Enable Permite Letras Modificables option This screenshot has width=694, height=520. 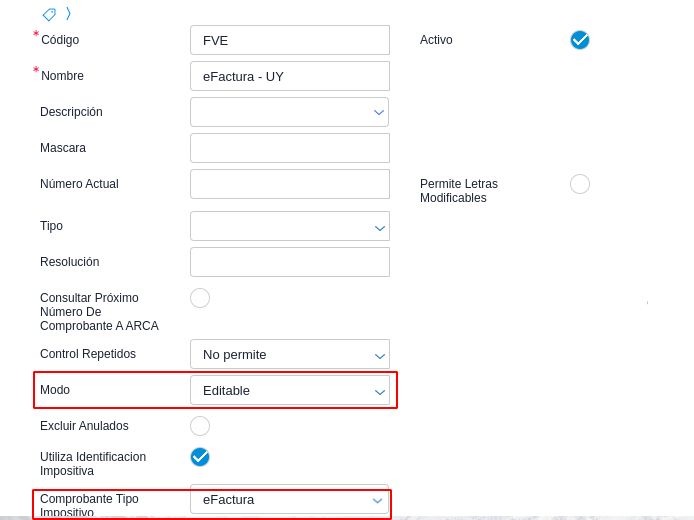580,184
